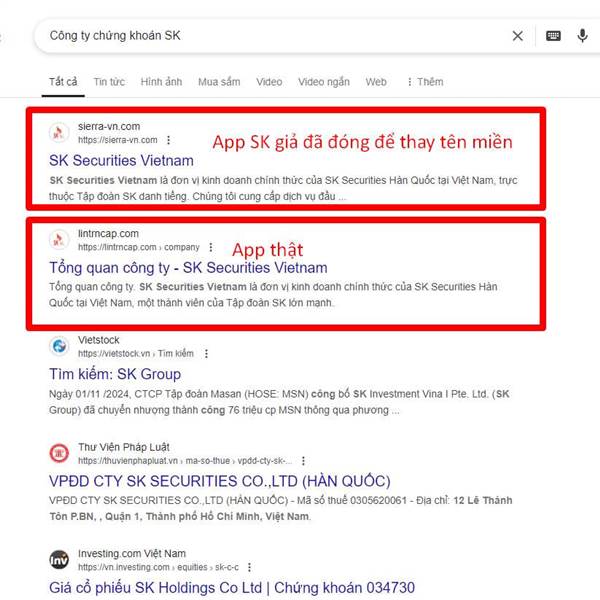Select the Video ngắn tab

324,82
